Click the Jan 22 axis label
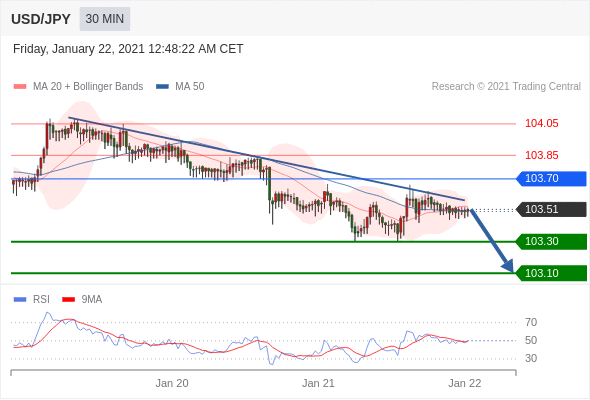 coord(465,383)
